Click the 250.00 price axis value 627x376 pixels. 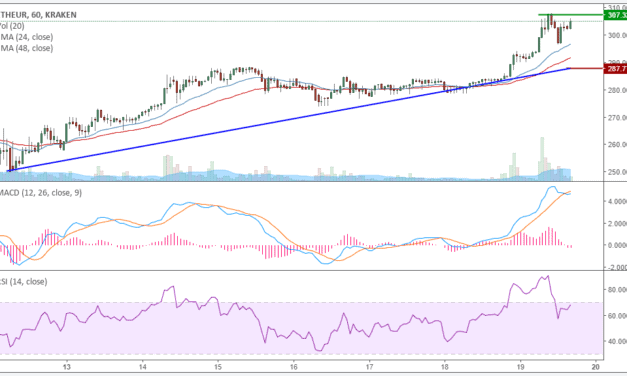click(617, 172)
